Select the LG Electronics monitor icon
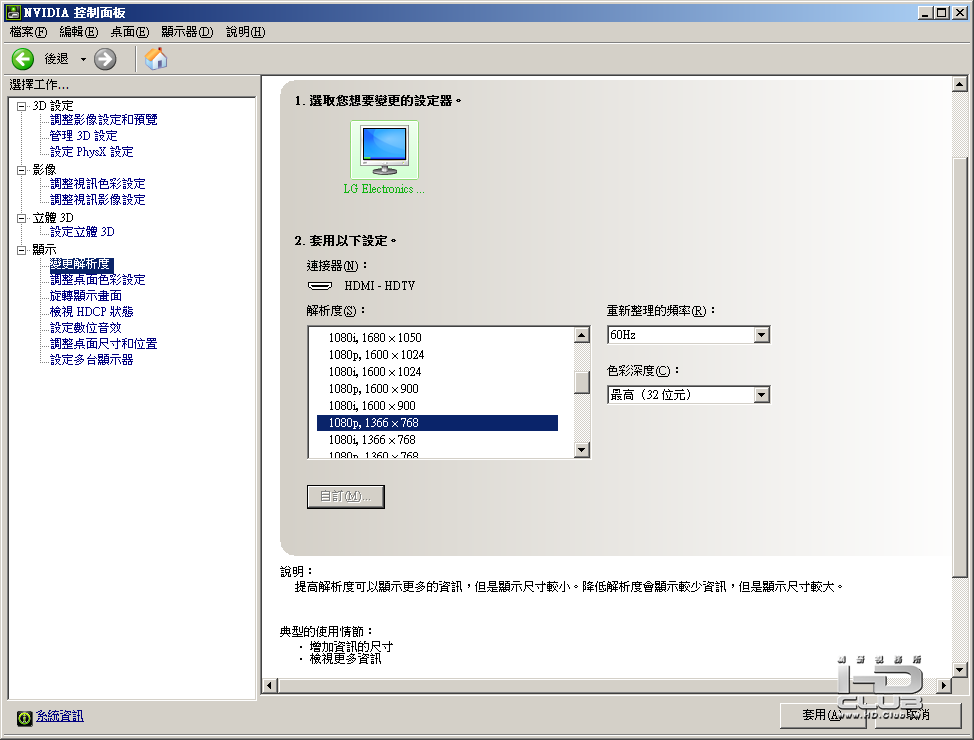 tap(384, 150)
